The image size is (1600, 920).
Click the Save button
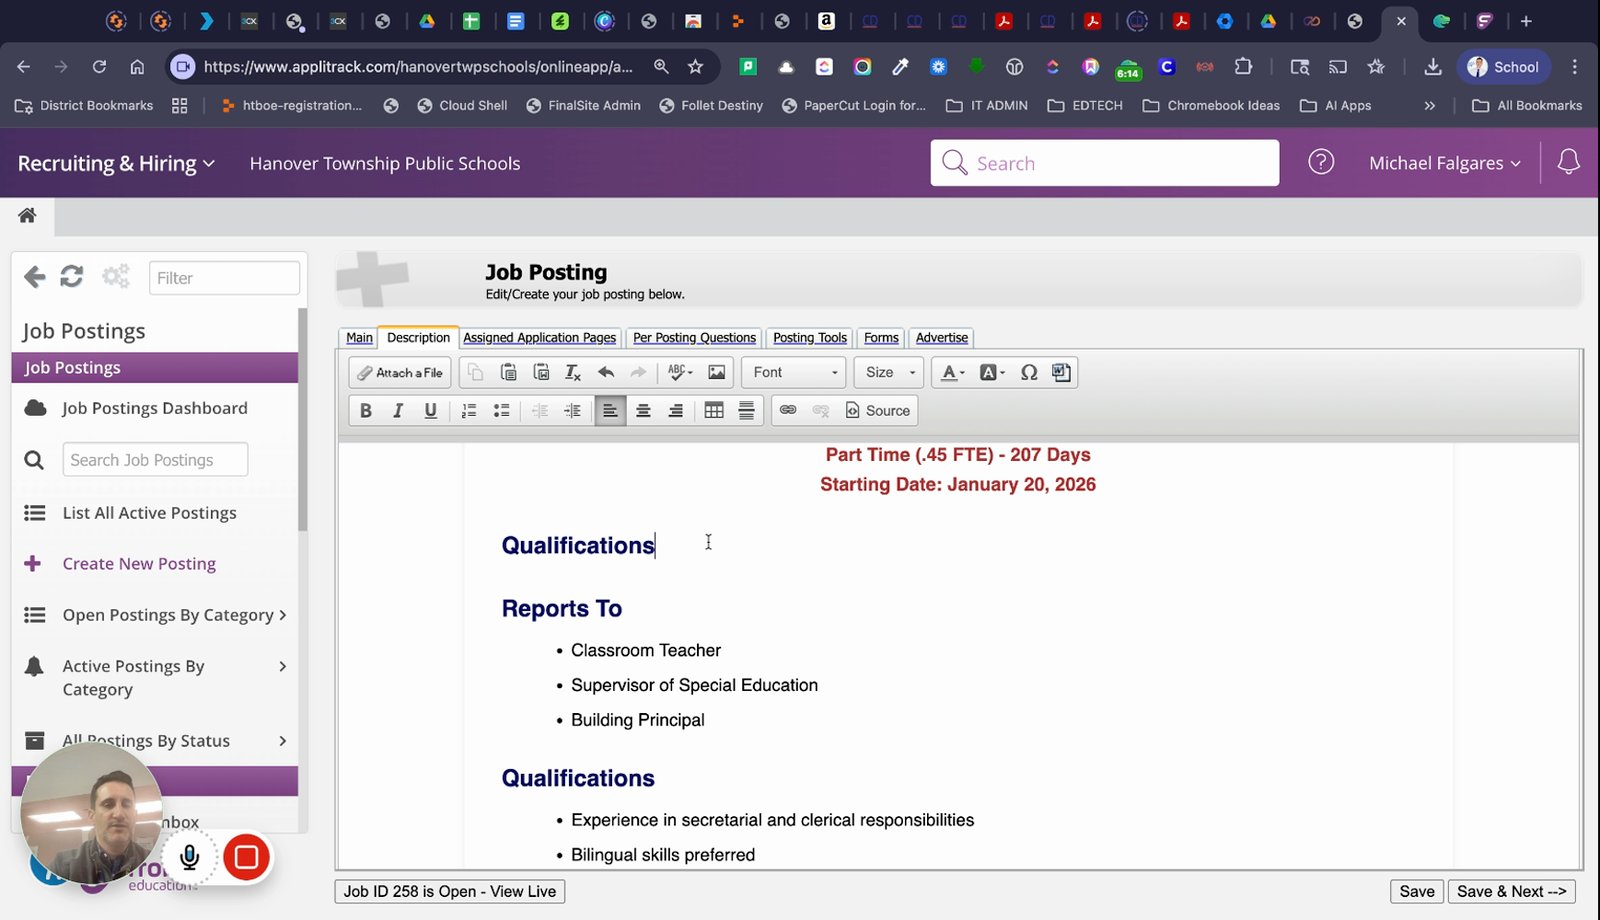[x=1417, y=891]
